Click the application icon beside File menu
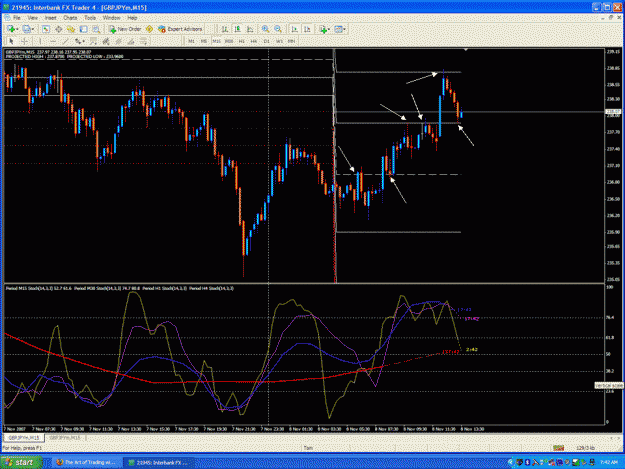The width and height of the screenshot is (625, 469). [7, 18]
